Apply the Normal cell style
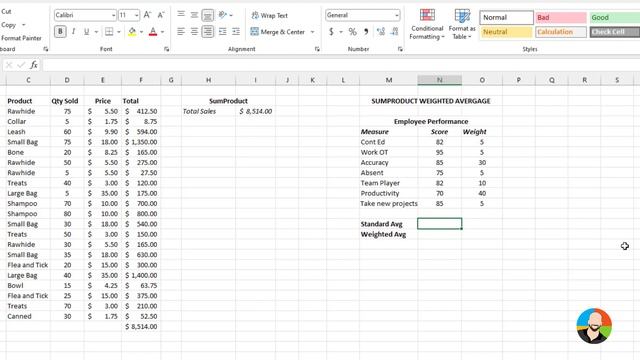The height and width of the screenshot is (360, 640). coord(506,18)
